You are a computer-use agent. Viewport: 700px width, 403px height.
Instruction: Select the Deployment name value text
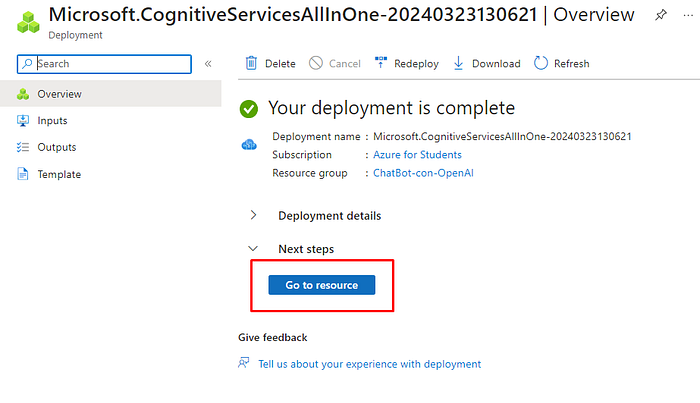coord(502,136)
